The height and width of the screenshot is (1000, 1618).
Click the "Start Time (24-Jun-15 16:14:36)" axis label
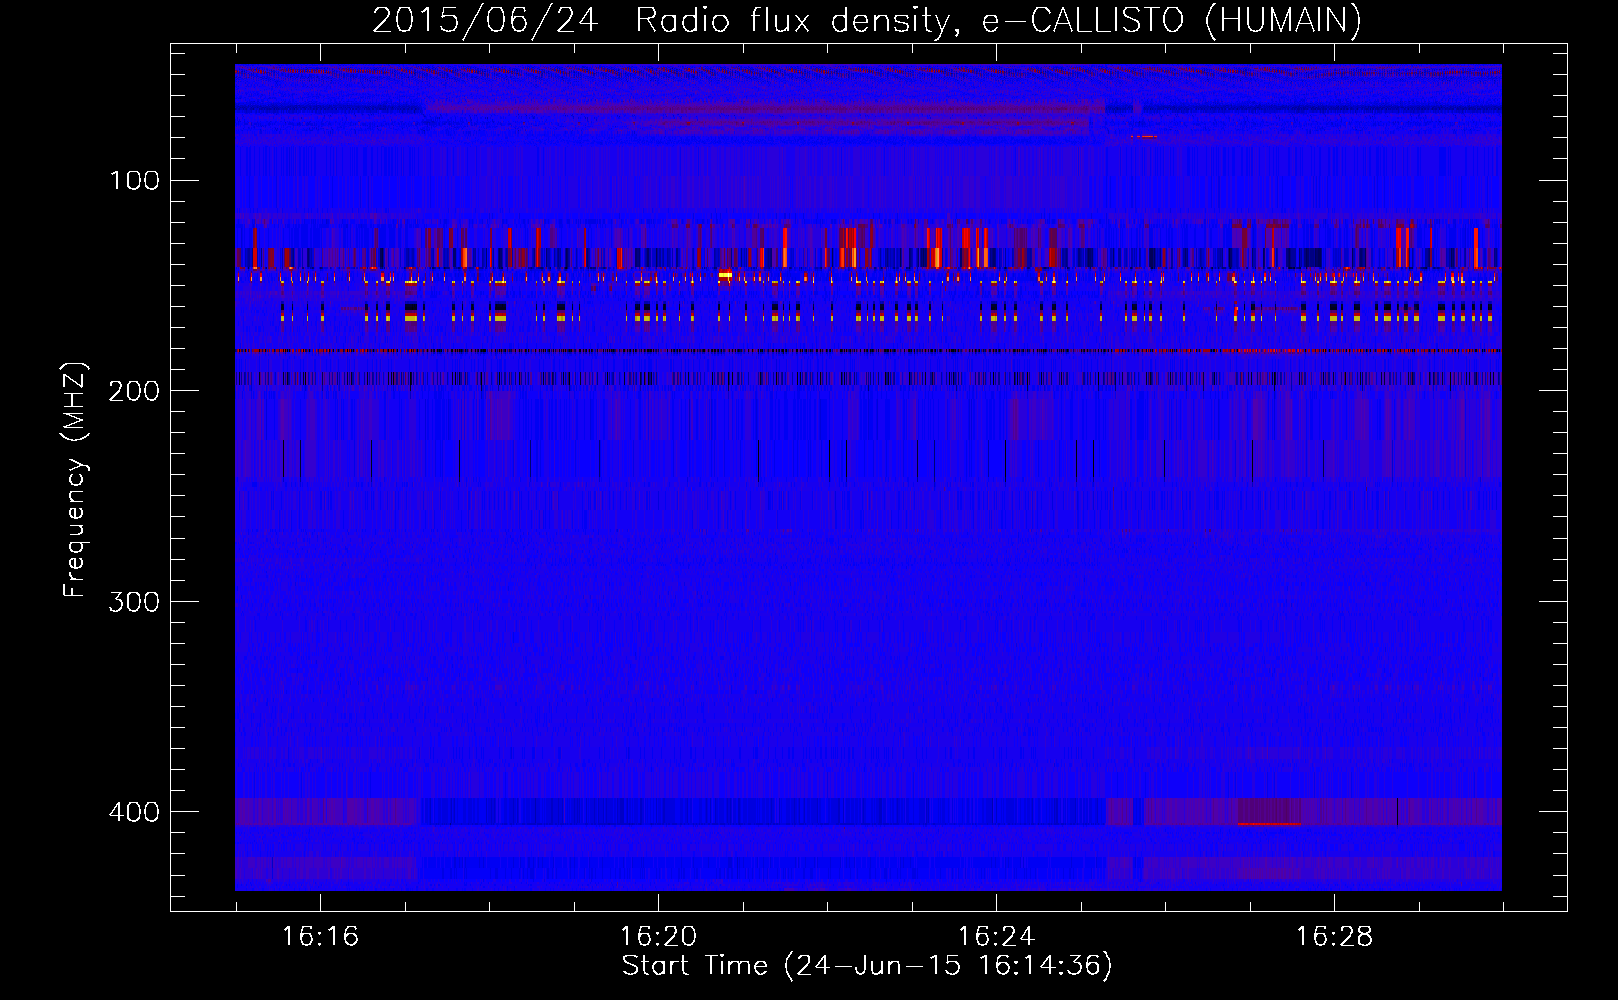tap(867, 966)
